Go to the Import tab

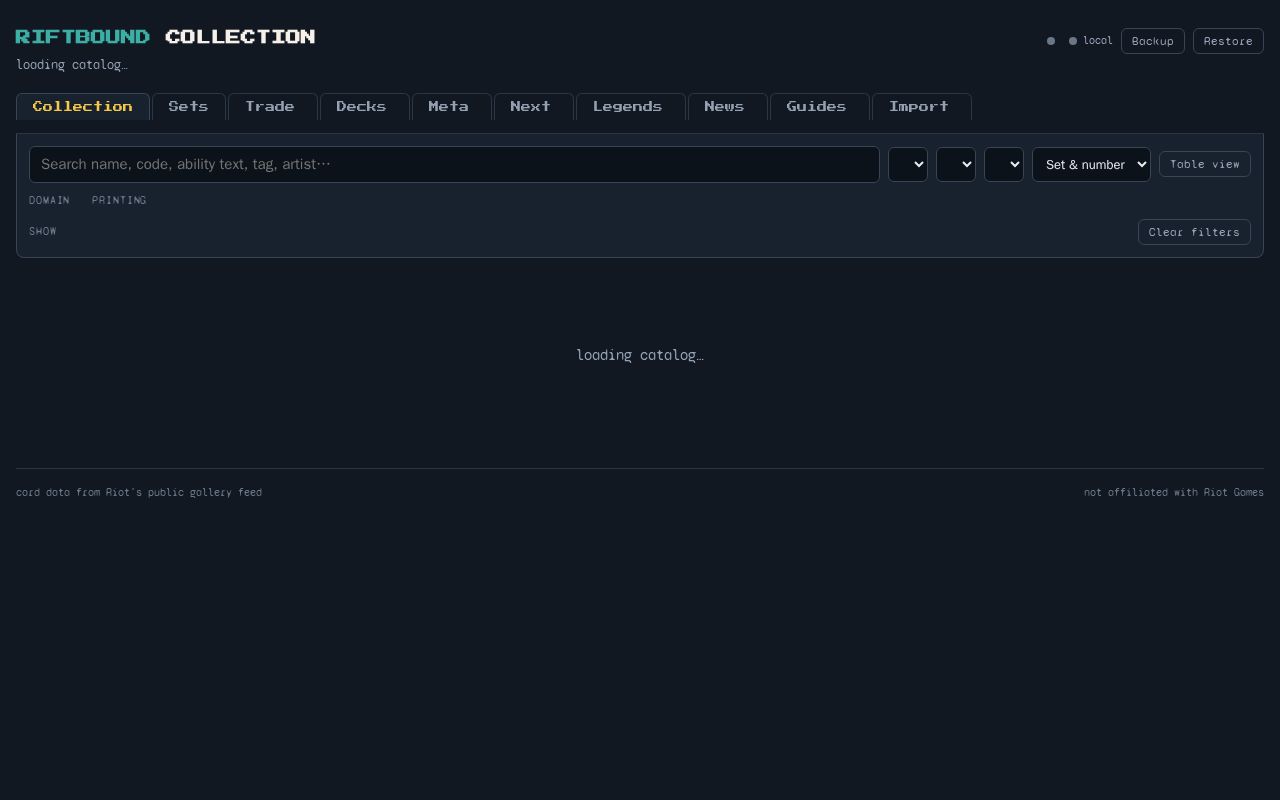(921, 106)
